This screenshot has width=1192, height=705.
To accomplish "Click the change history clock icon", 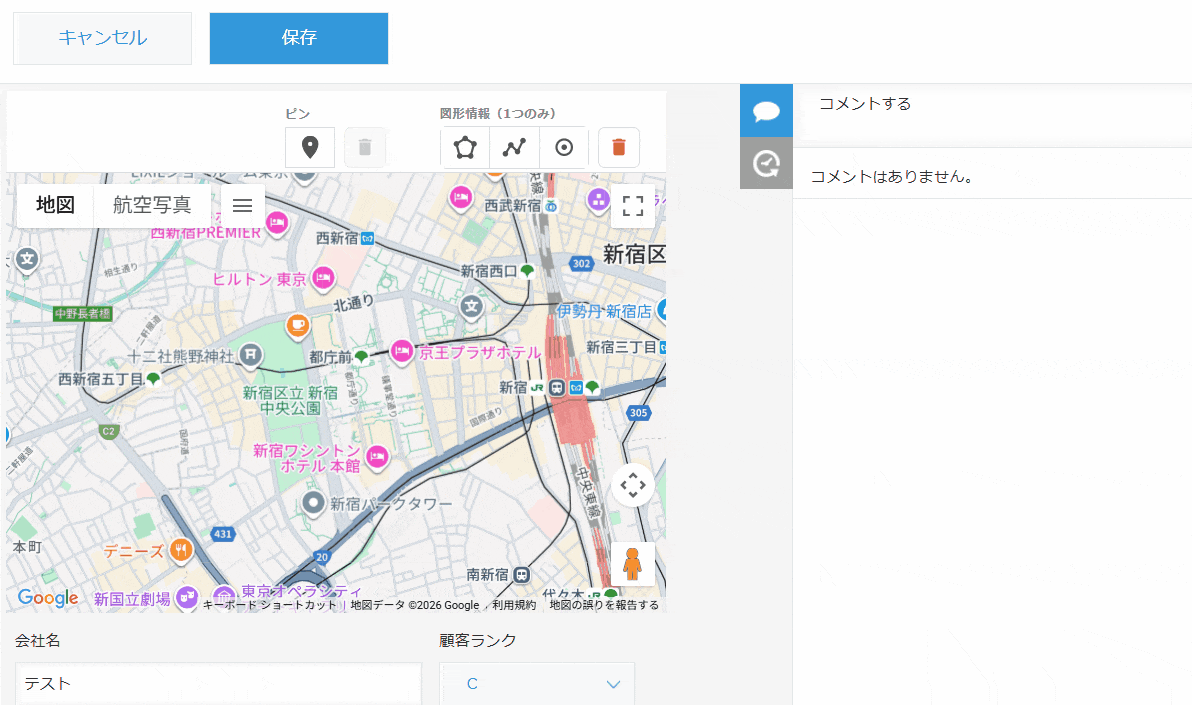I will point(765,163).
